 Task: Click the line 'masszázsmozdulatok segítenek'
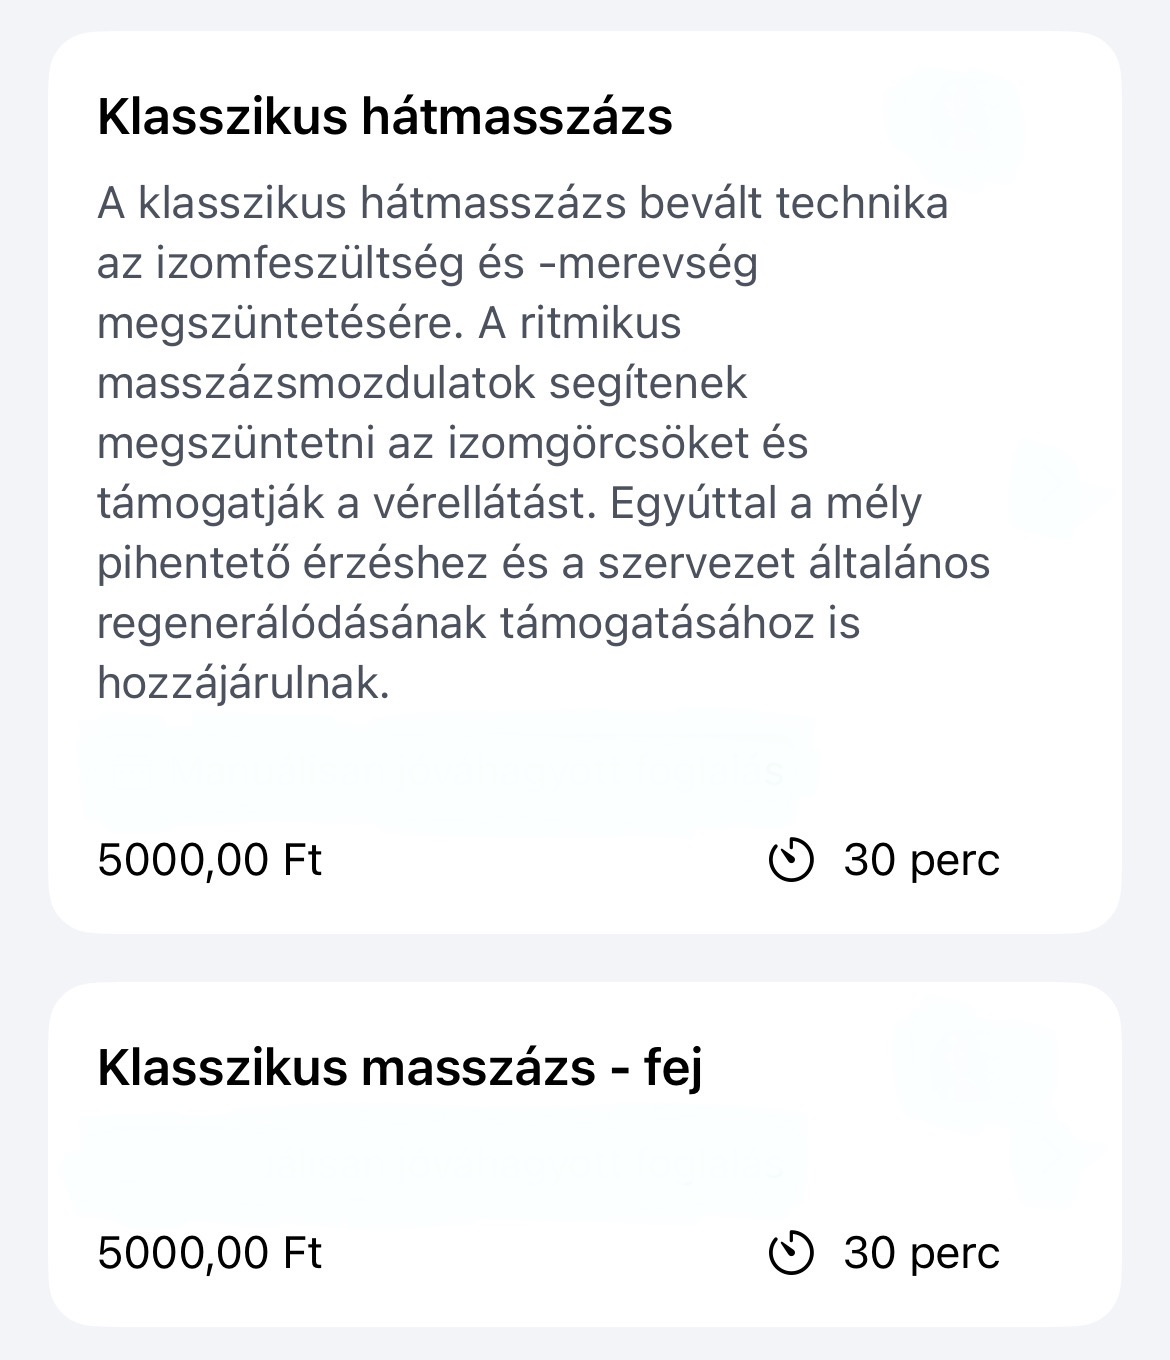point(422,384)
